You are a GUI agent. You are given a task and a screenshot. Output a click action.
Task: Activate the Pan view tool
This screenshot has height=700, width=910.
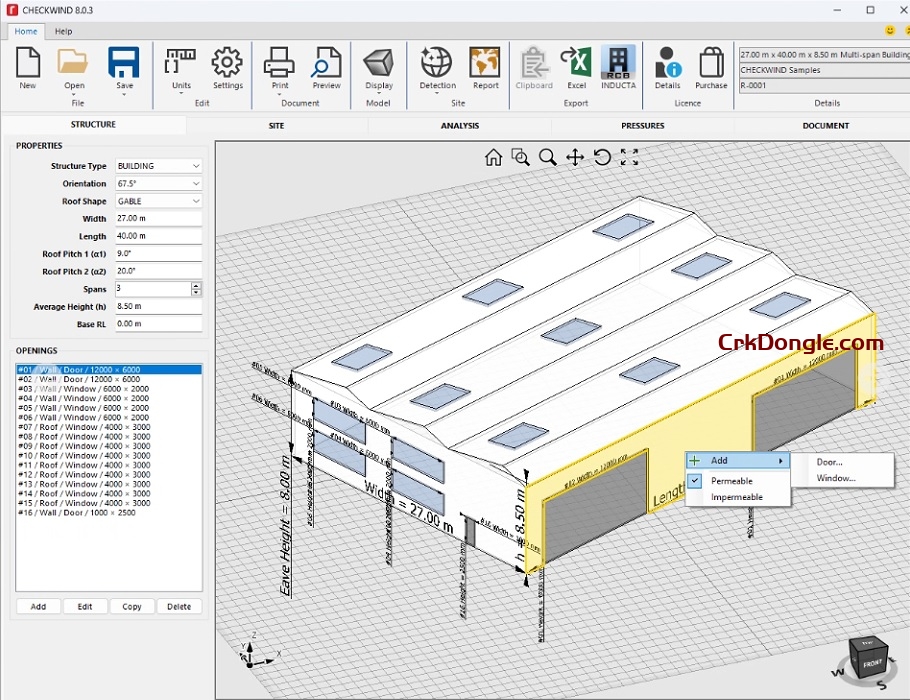(x=574, y=157)
